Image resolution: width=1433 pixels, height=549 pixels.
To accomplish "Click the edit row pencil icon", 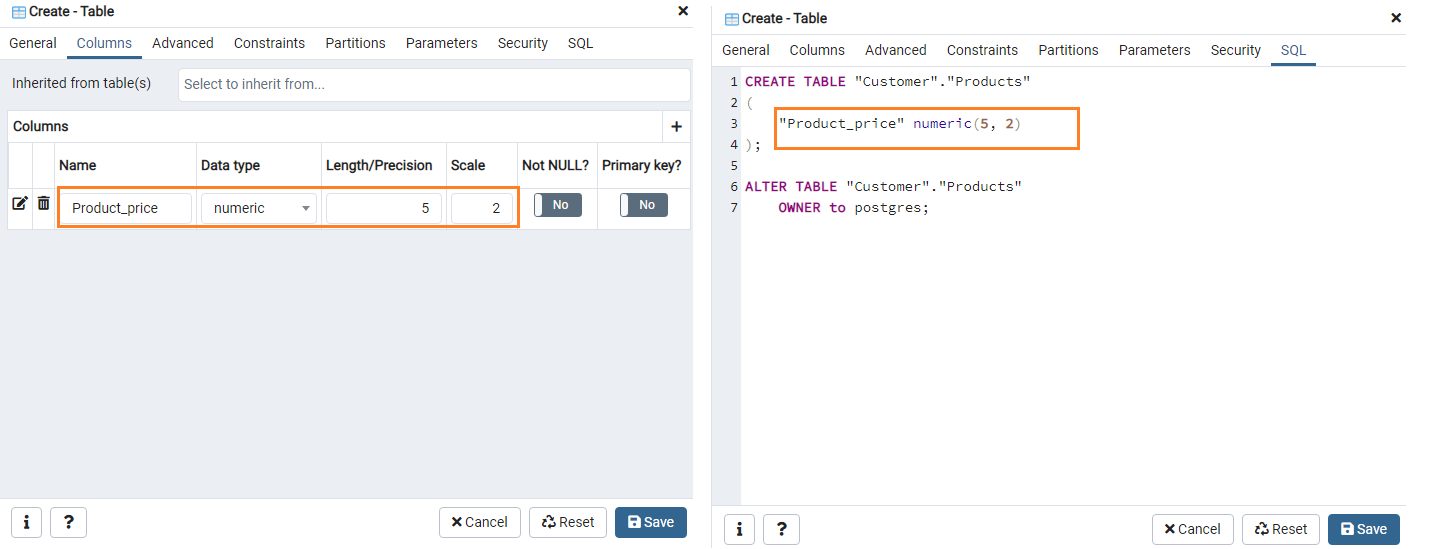I will pos(19,203).
